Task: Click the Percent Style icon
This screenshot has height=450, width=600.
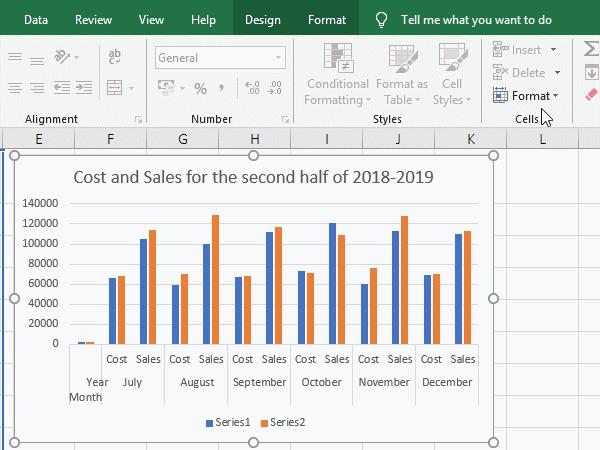Action: click(201, 88)
